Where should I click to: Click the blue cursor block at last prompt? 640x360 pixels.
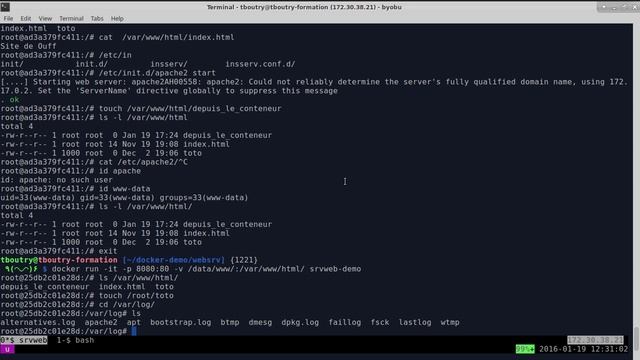(134, 331)
